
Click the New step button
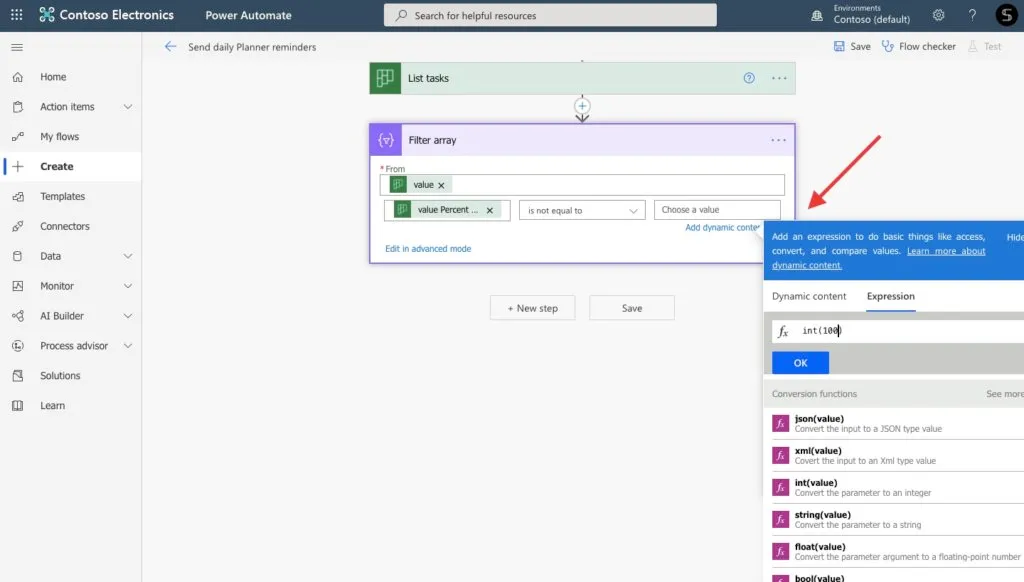click(532, 308)
